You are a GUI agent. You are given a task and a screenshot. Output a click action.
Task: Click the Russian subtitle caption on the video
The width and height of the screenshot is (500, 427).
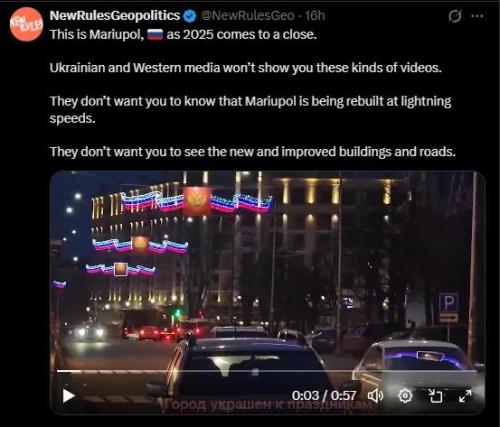267,405
